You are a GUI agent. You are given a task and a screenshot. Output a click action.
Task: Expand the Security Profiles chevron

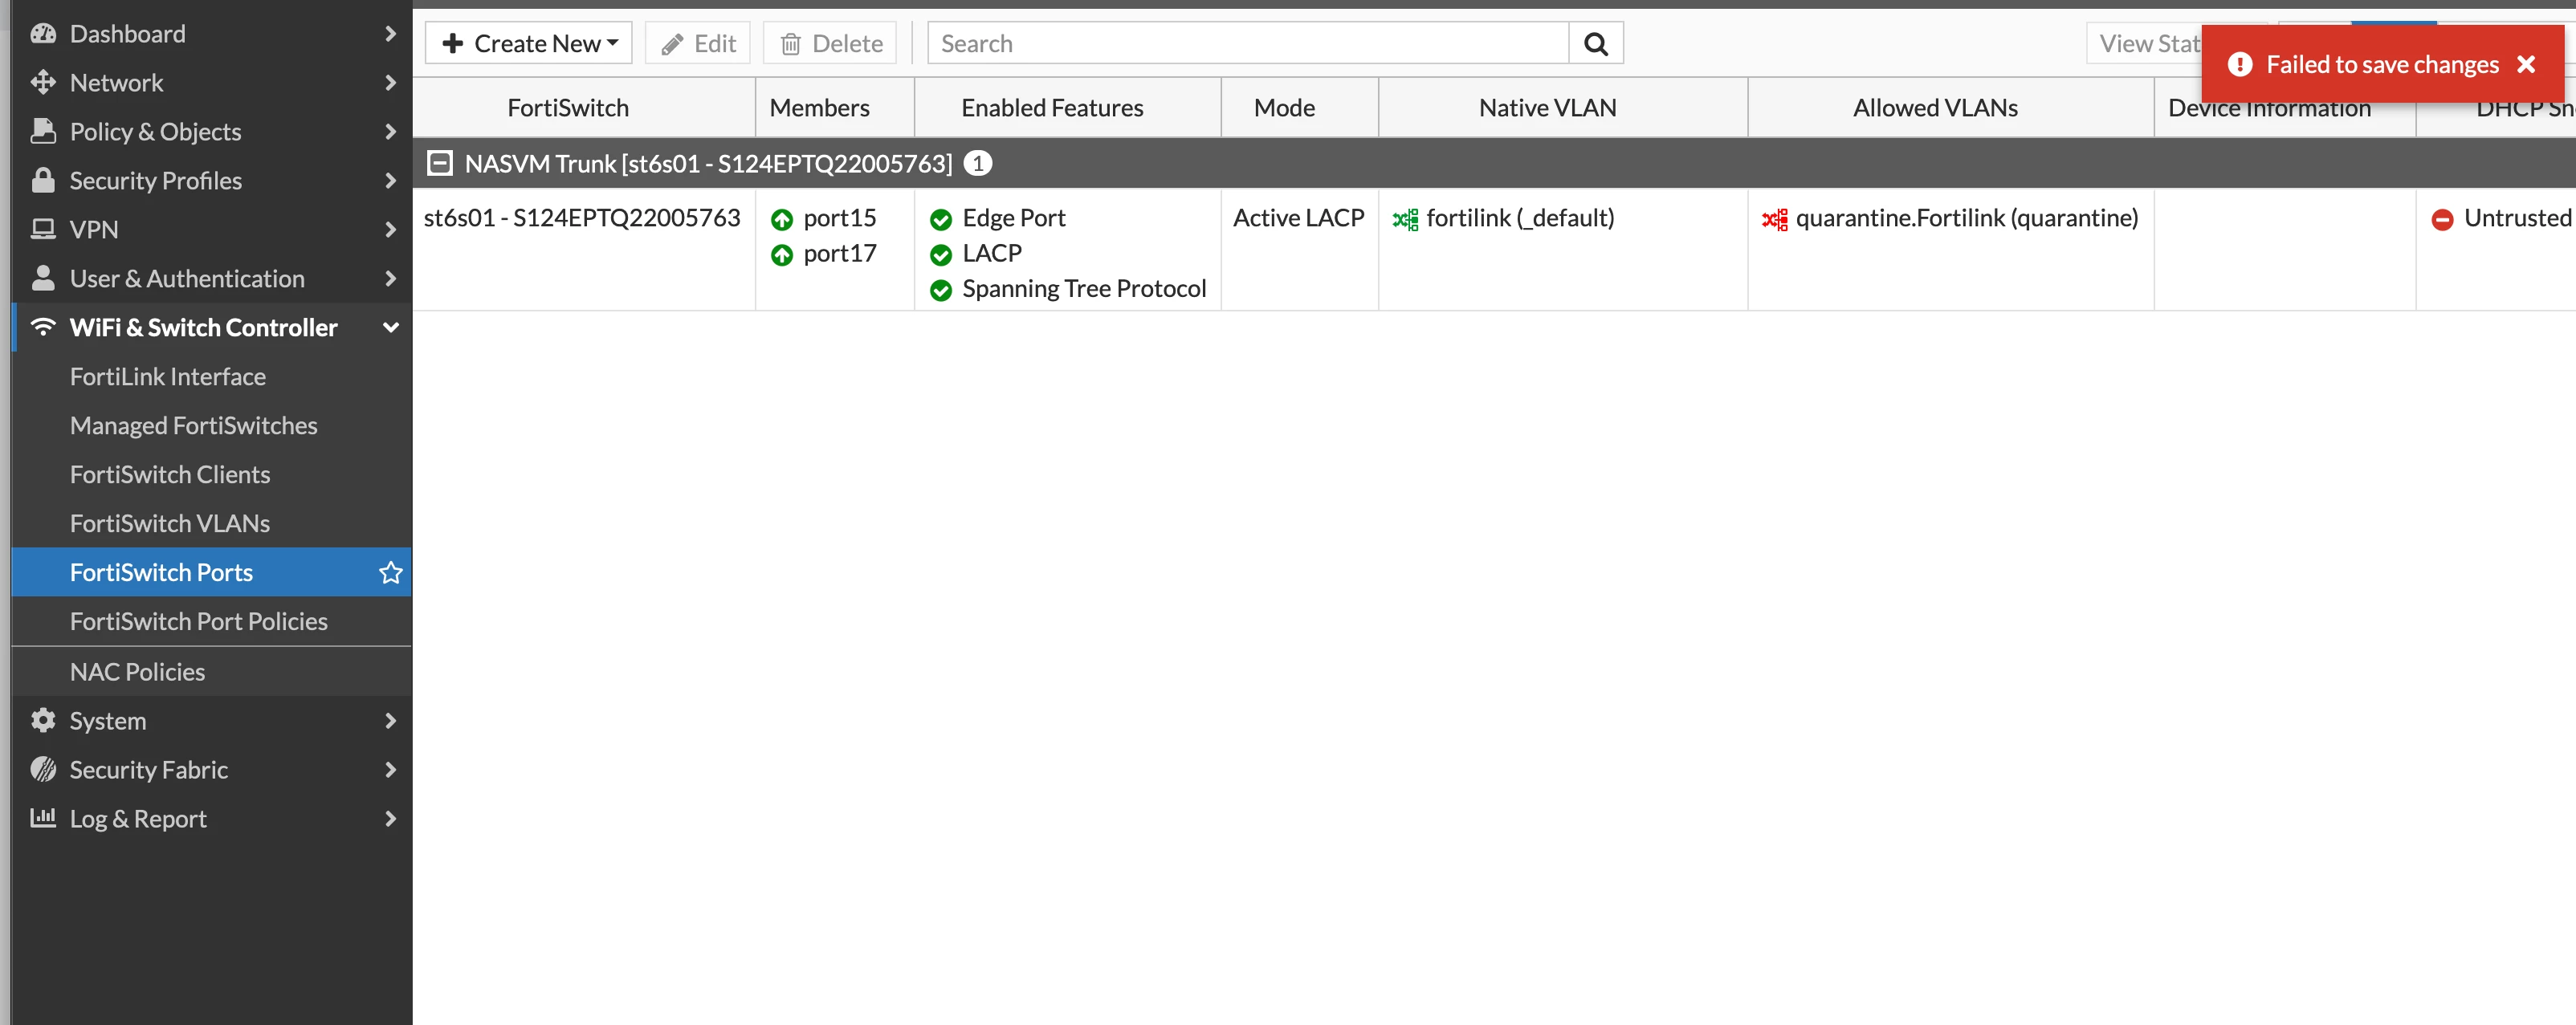(x=391, y=180)
